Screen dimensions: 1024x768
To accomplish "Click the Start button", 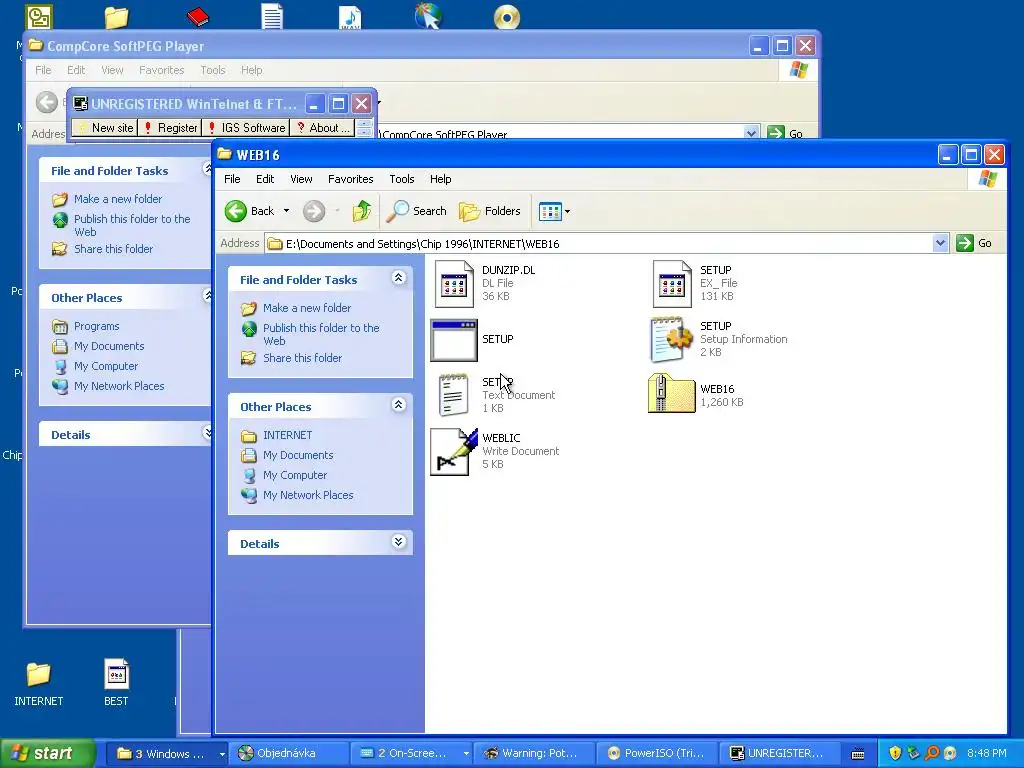I will point(48,753).
